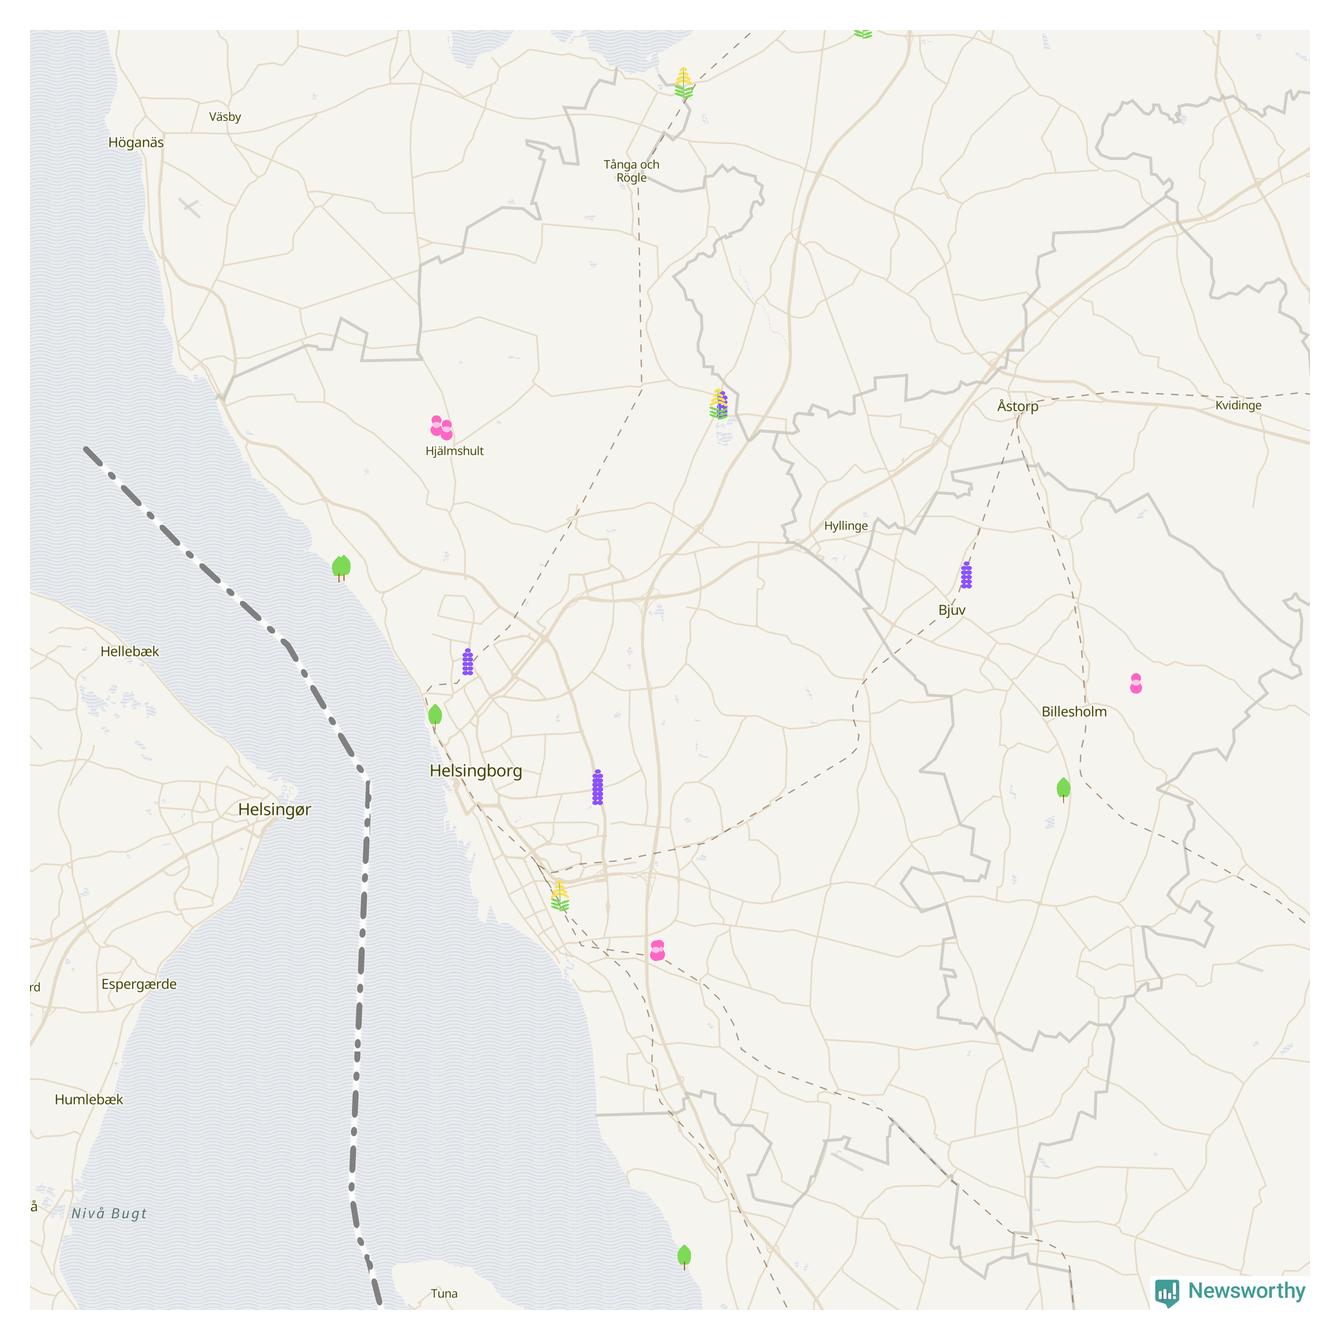Click the green tree icon northeast of Tuna

point(684,1256)
